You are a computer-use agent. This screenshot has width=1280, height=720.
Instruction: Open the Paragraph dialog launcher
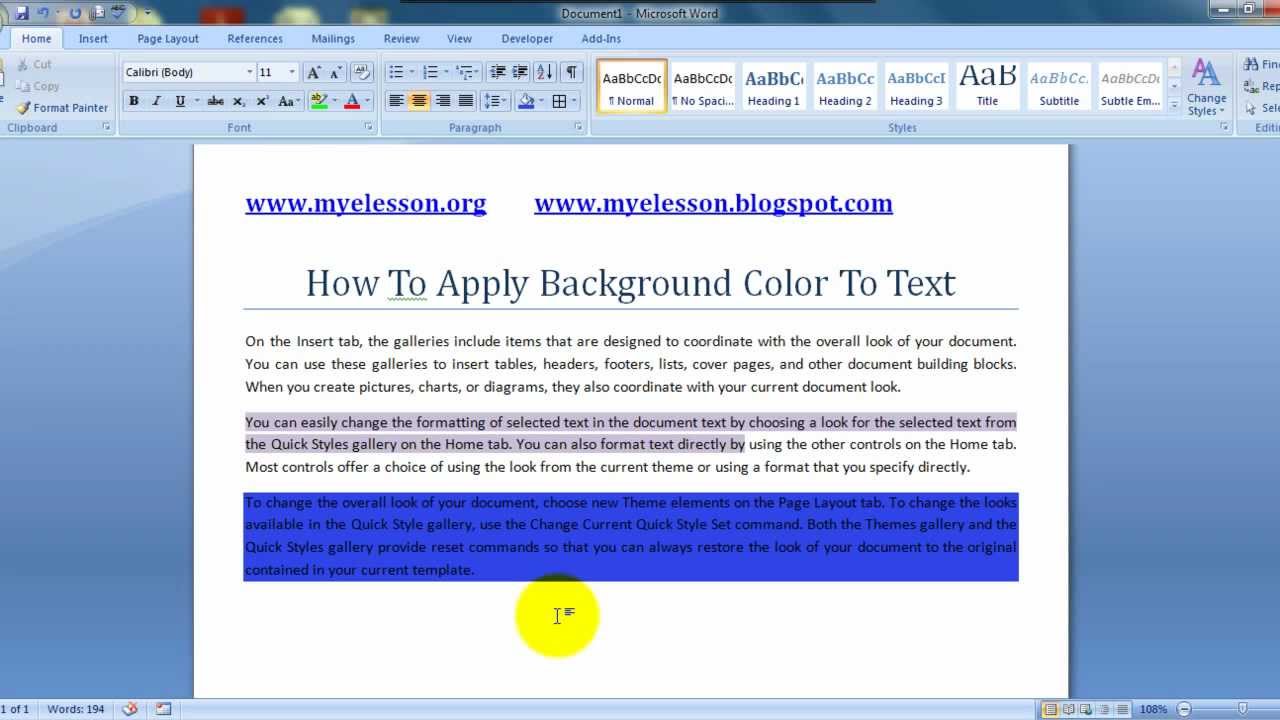click(578, 127)
